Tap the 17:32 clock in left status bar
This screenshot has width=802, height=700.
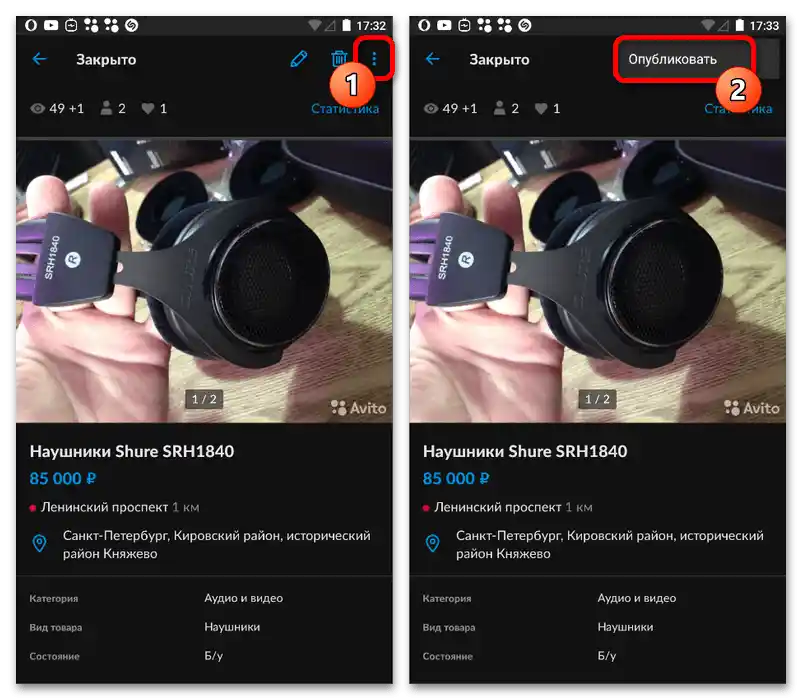[371, 26]
